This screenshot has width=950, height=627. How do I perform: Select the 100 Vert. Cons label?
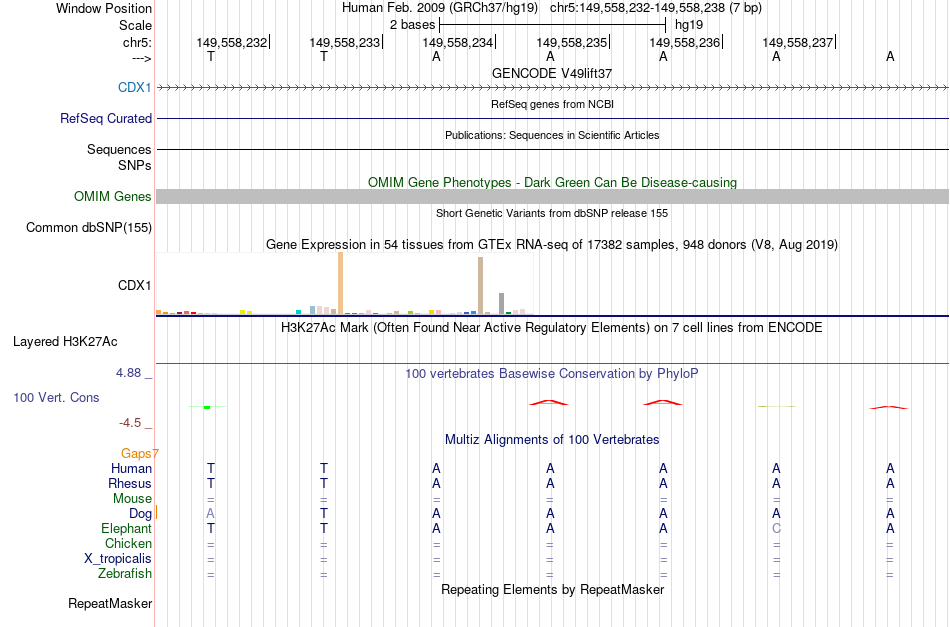point(56,397)
